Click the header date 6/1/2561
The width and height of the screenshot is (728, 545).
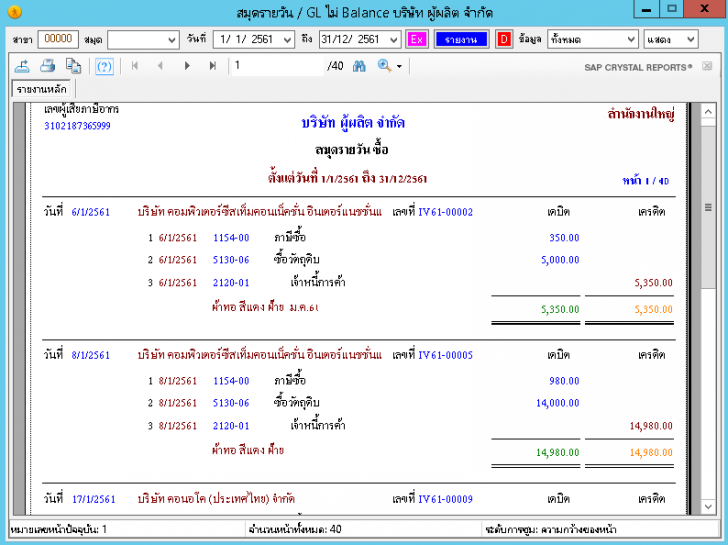(x=91, y=212)
